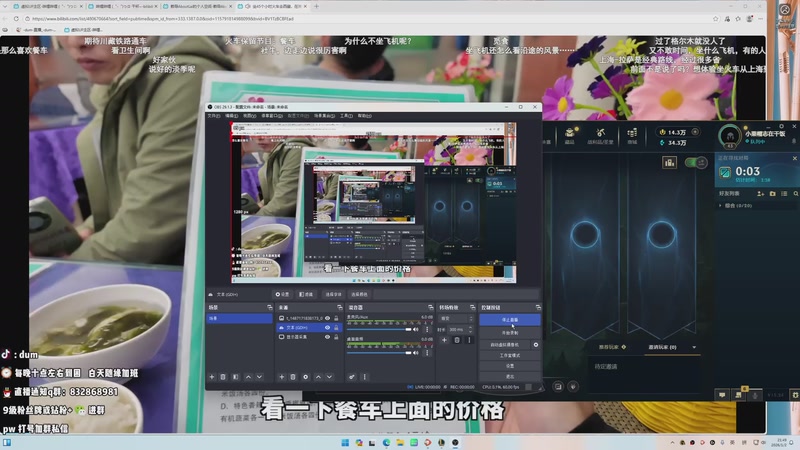Open virtual camera settings gear
This screenshot has height=450, width=800.
(x=536, y=345)
